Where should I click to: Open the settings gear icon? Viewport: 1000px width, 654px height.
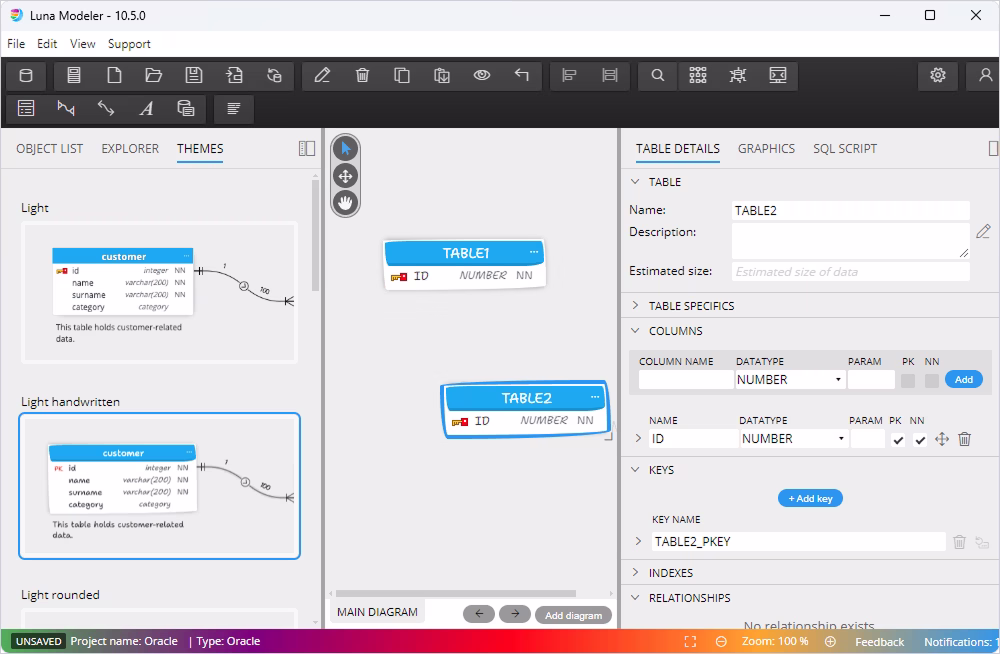click(938, 75)
